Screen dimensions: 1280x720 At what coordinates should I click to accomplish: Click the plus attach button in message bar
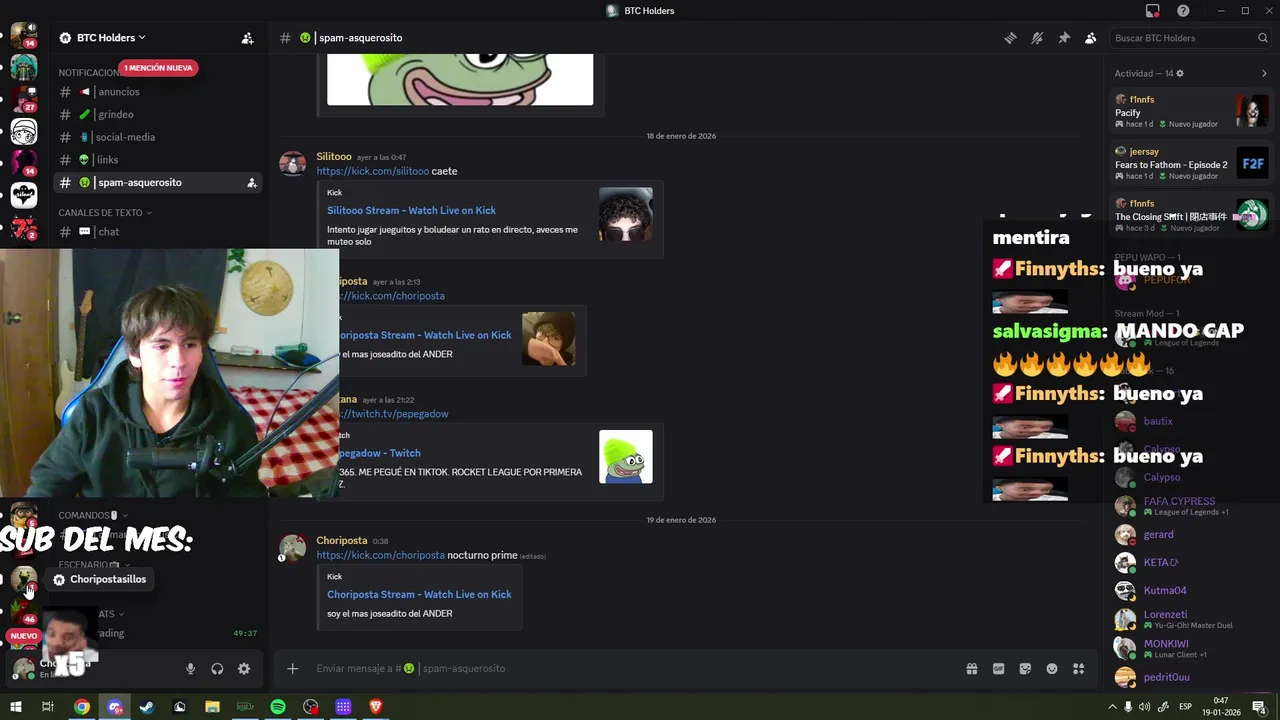[x=292, y=669]
